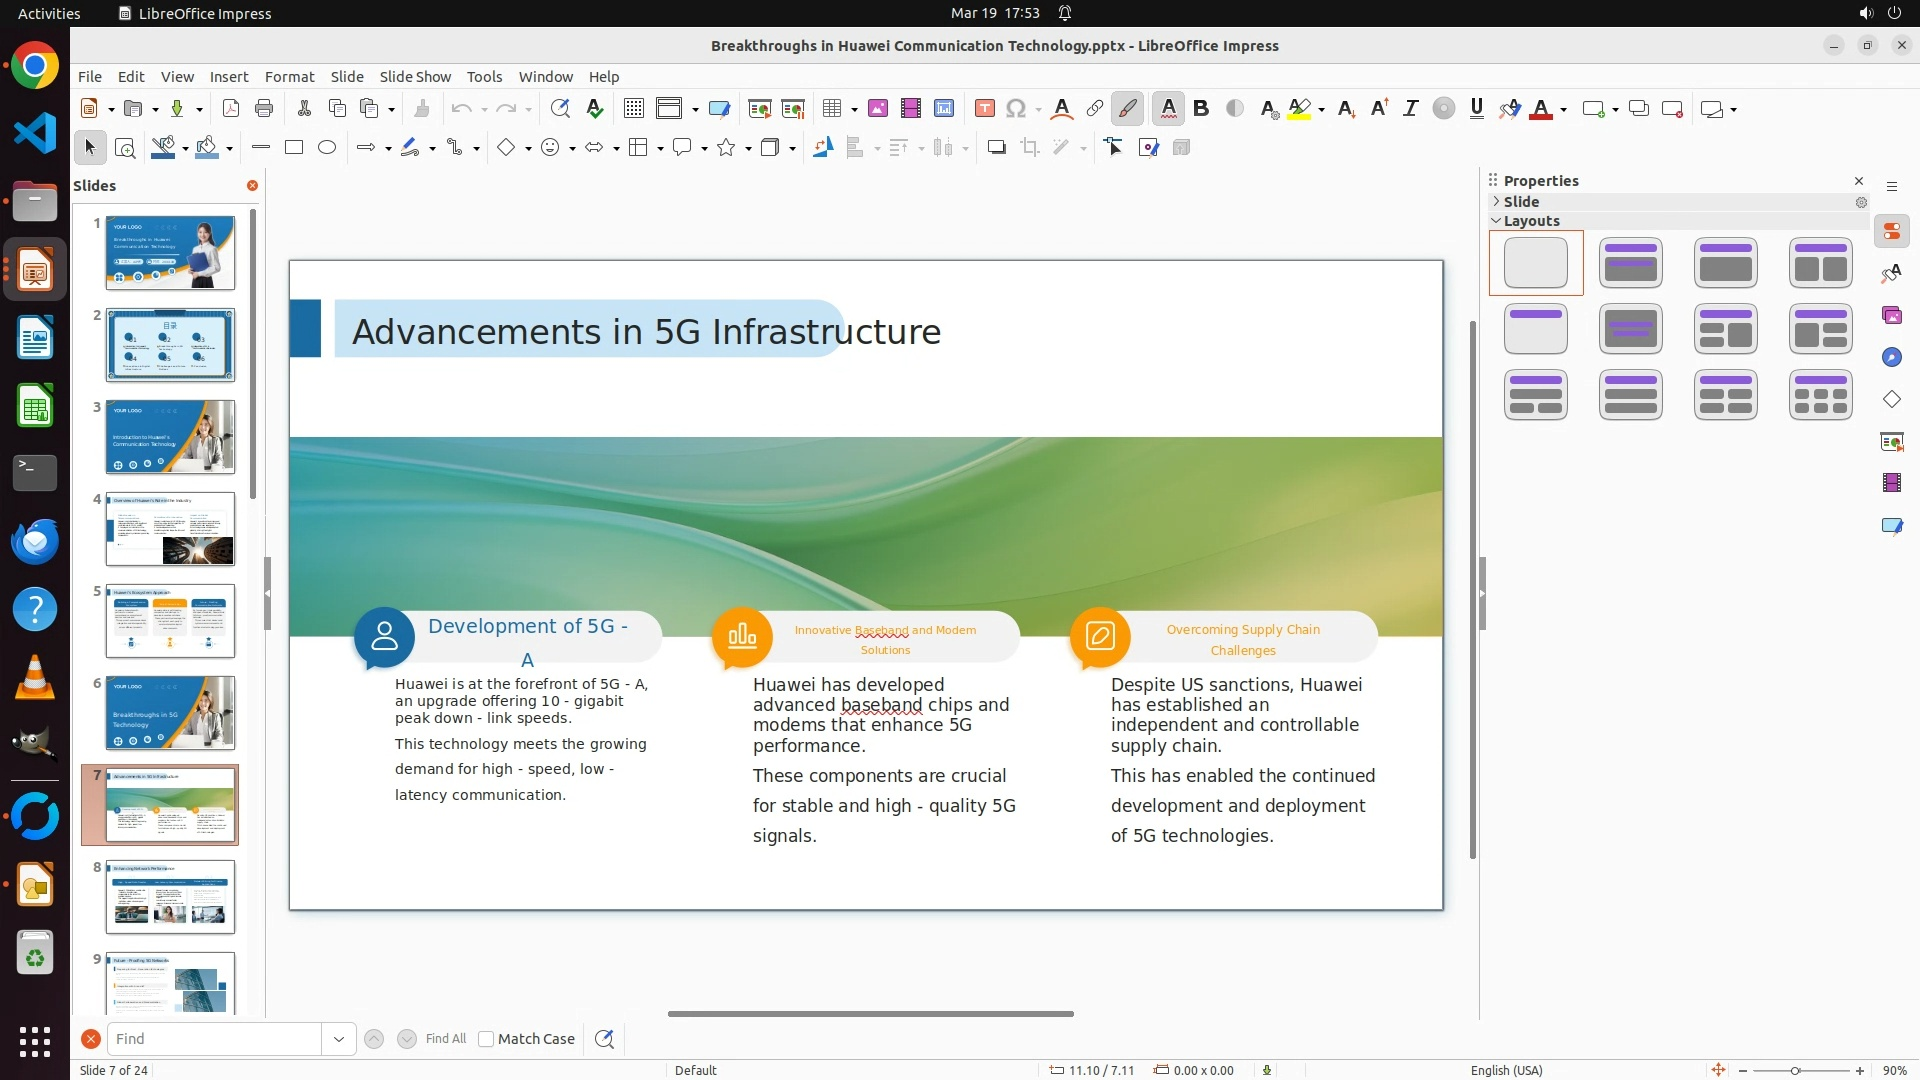The height and width of the screenshot is (1080, 1920).
Task: Open the Slide Show menu
Action: point(415,77)
